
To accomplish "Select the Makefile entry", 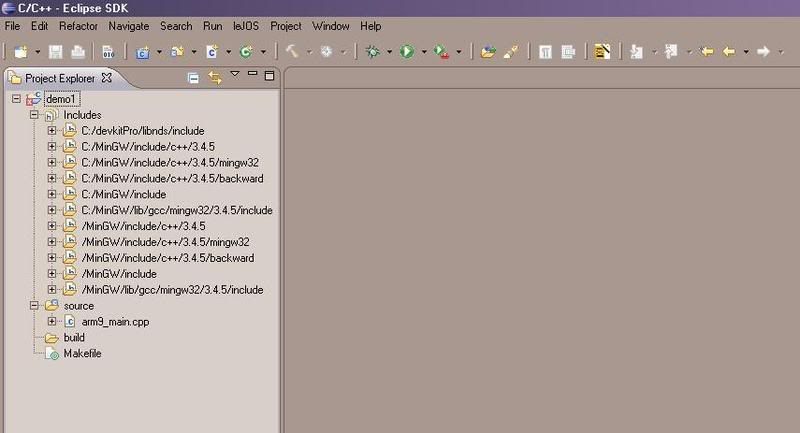I will point(82,353).
